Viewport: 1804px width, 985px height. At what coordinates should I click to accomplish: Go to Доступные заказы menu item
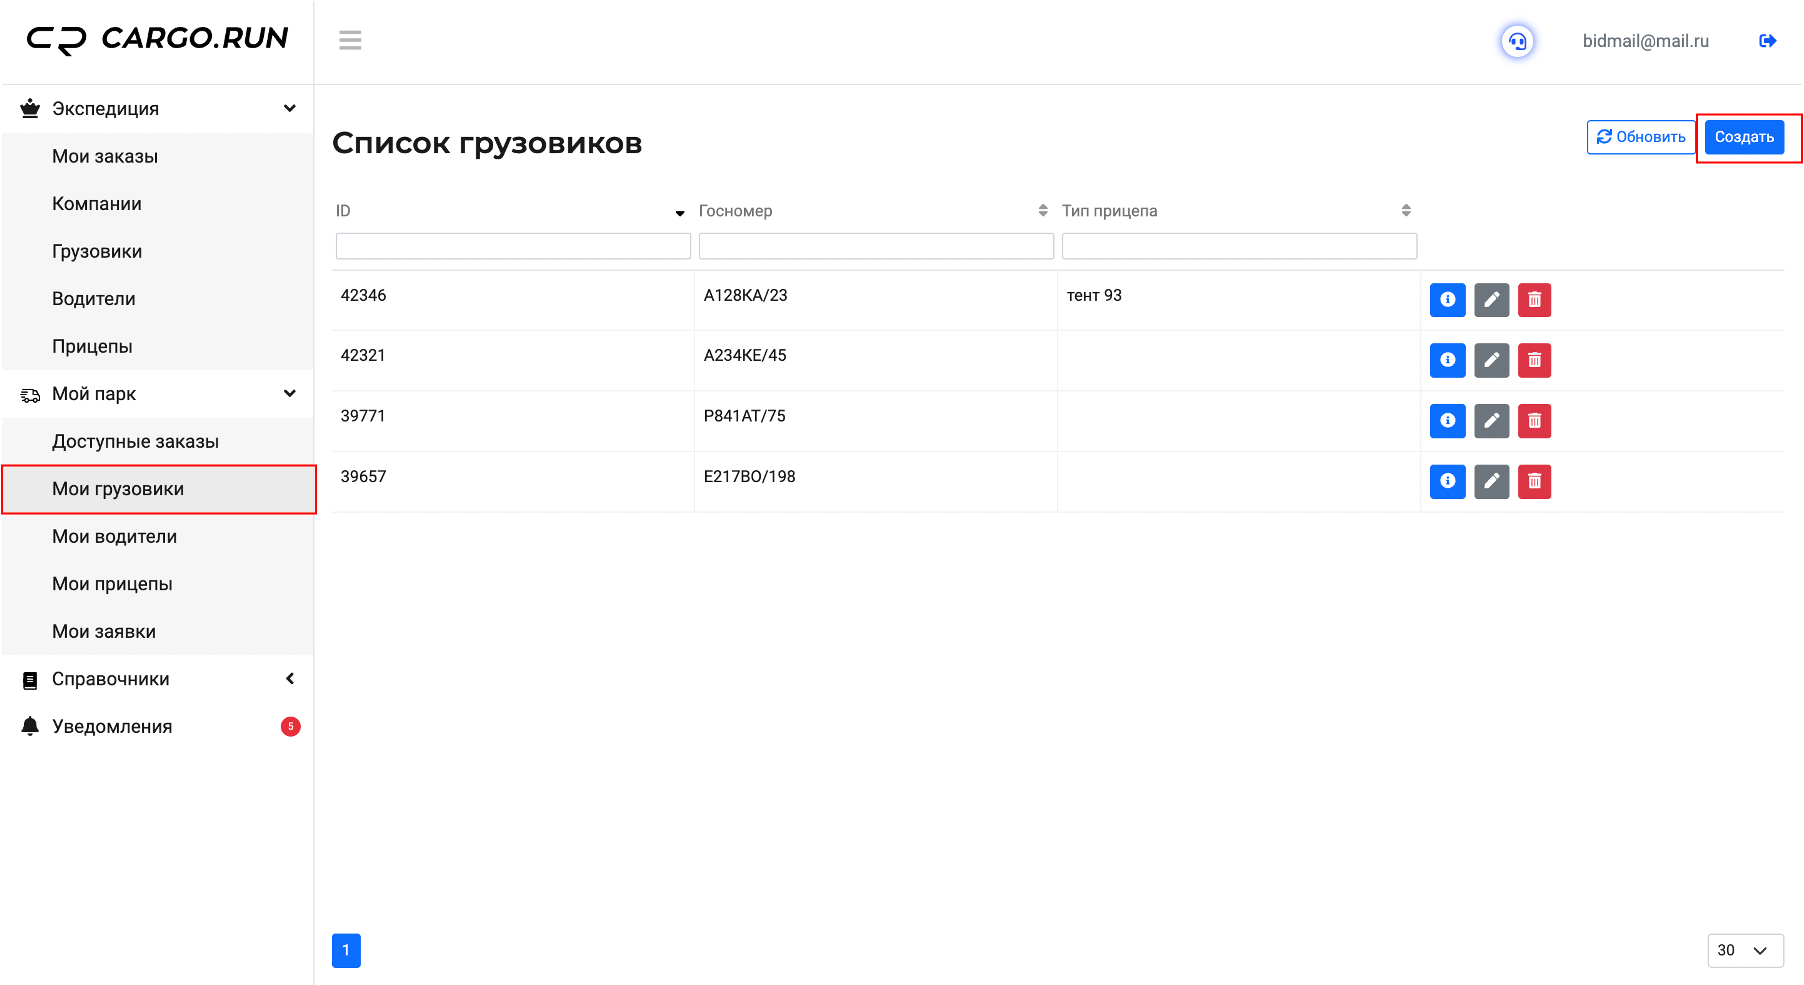click(135, 442)
